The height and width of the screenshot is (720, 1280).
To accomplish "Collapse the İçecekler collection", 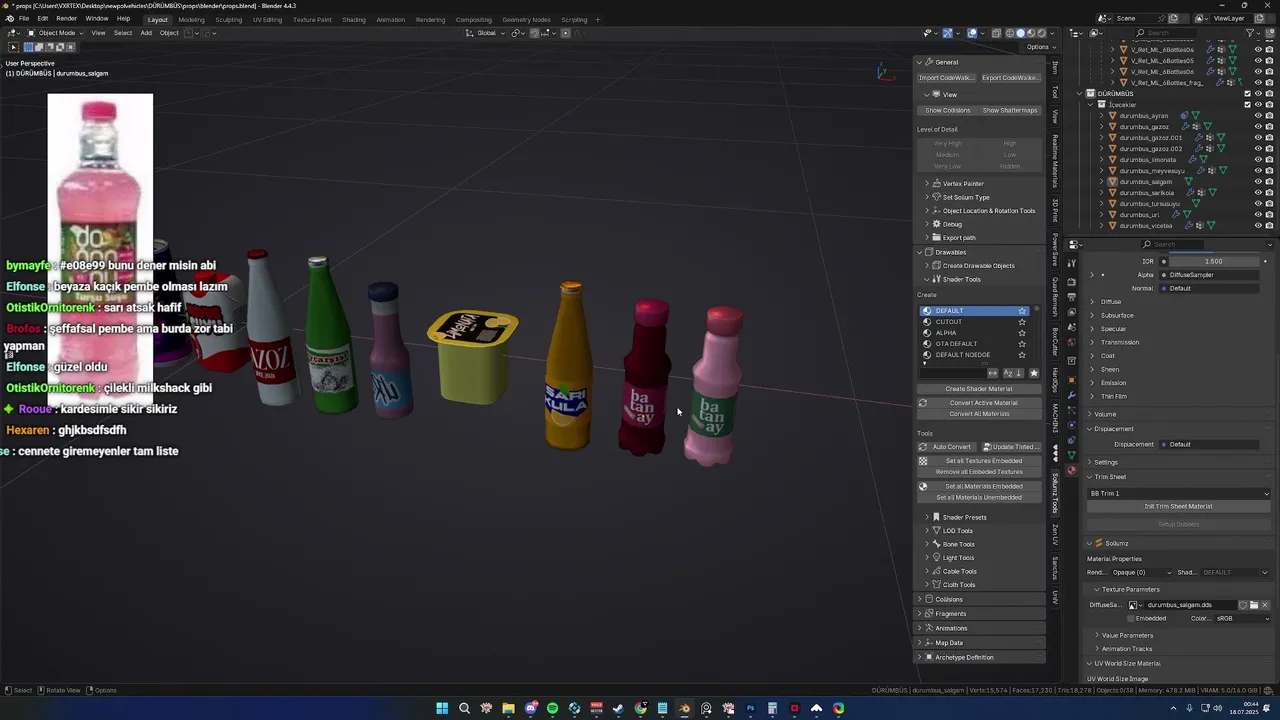I will click(x=1090, y=104).
